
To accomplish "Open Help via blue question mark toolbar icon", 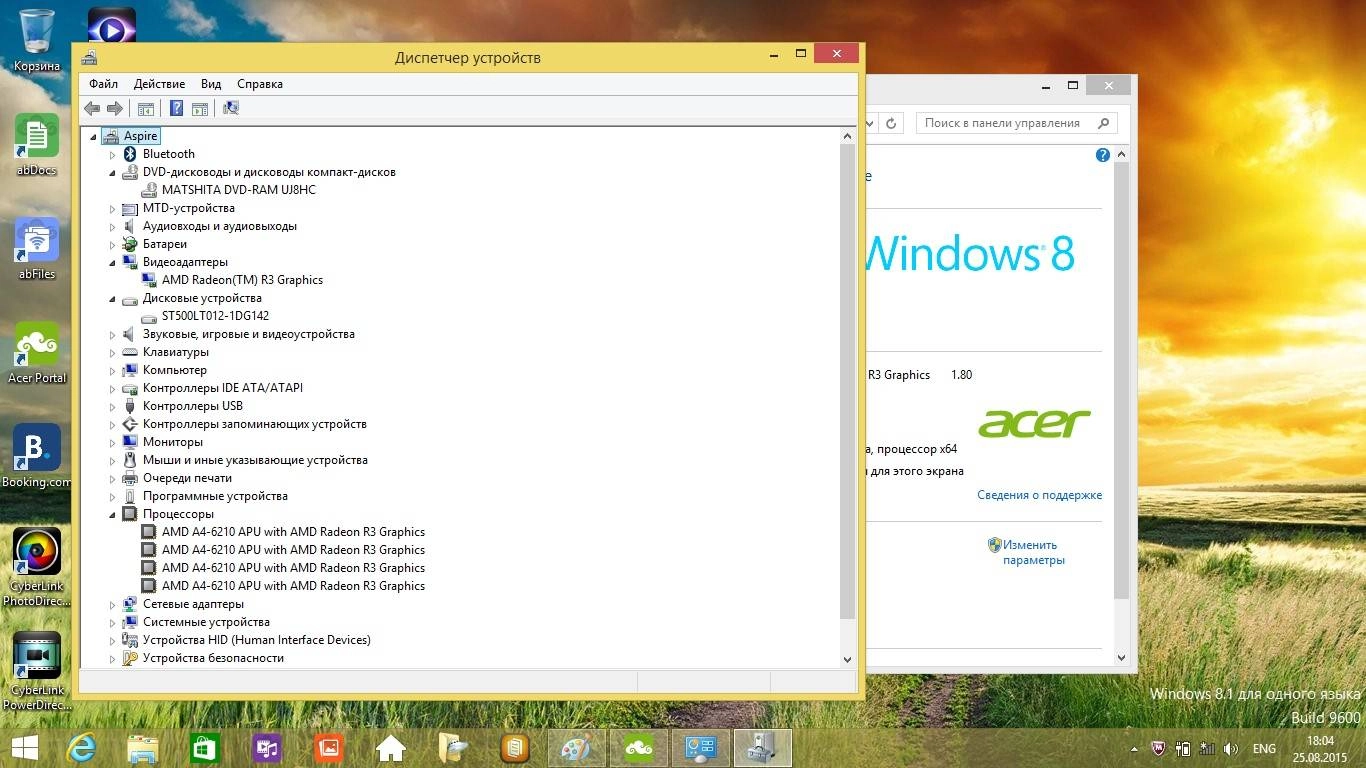I will tap(176, 108).
